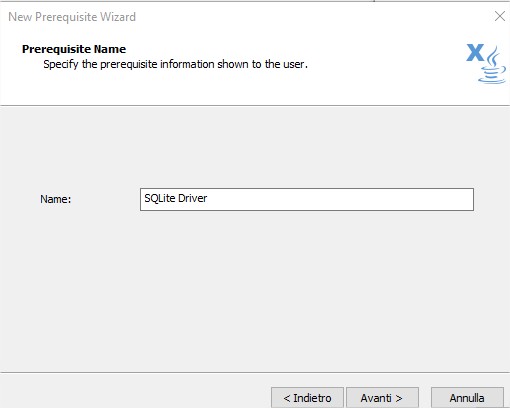Click the blue X logo in header
Screen dimensions: 510x408
475,53
